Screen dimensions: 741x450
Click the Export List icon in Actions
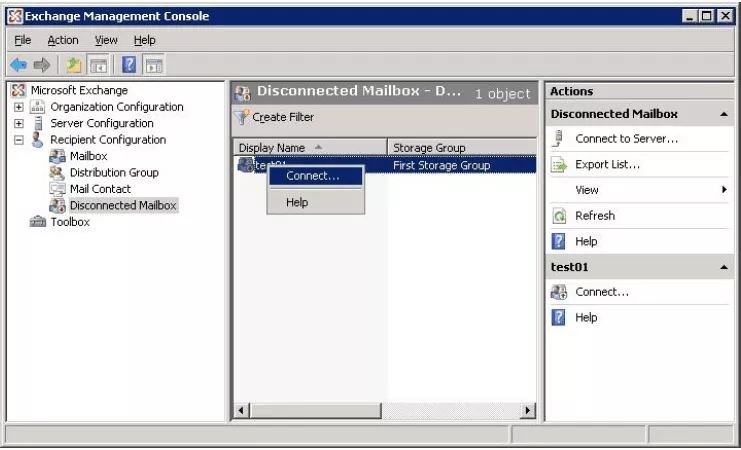[559, 164]
